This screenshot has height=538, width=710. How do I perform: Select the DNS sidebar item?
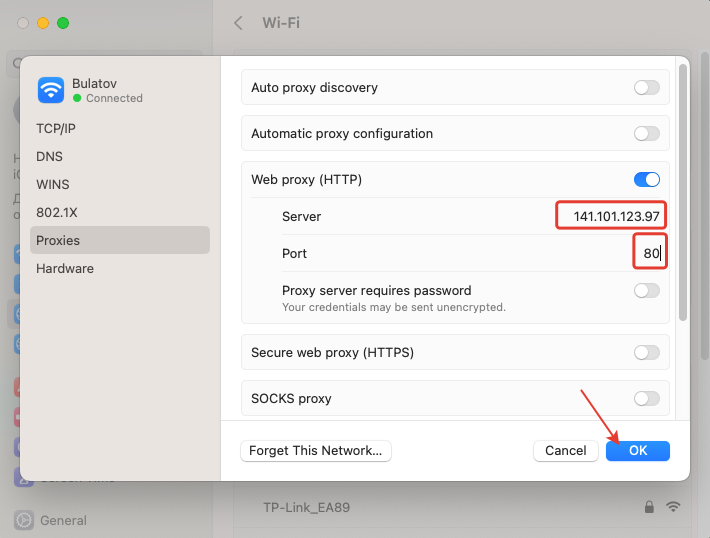(x=49, y=157)
